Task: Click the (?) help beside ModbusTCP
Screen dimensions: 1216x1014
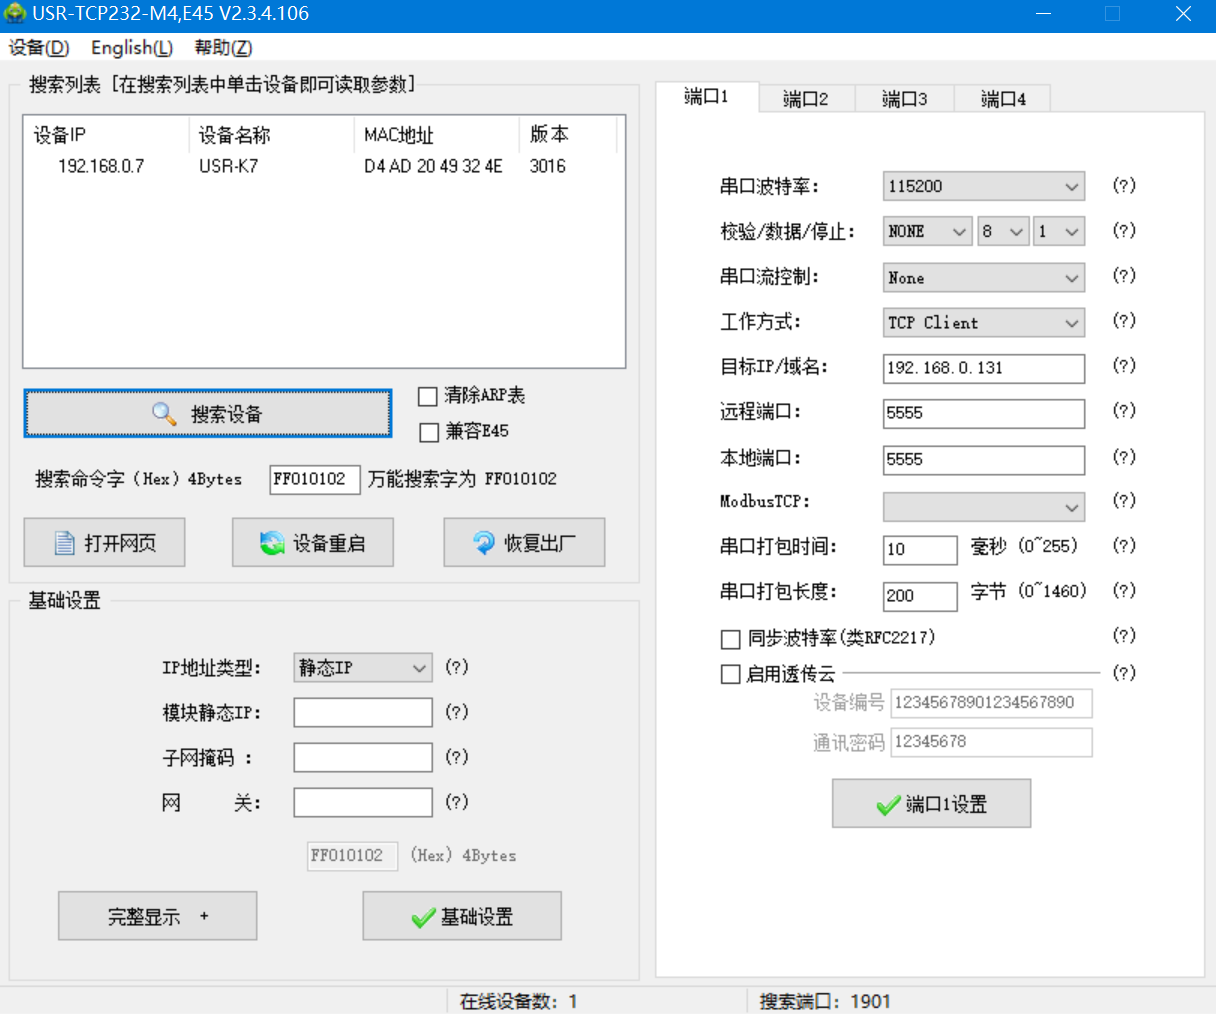Action: [1124, 500]
